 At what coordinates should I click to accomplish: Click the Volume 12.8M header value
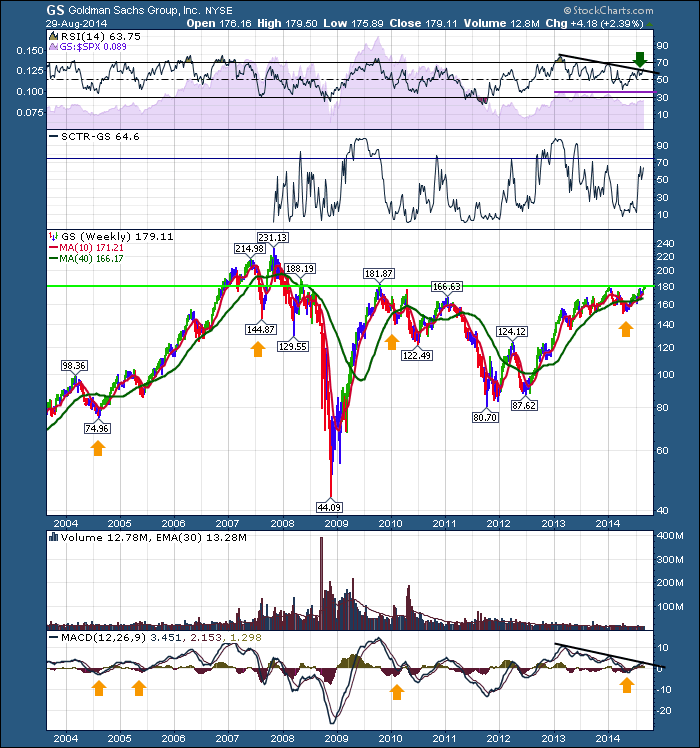tap(501, 23)
